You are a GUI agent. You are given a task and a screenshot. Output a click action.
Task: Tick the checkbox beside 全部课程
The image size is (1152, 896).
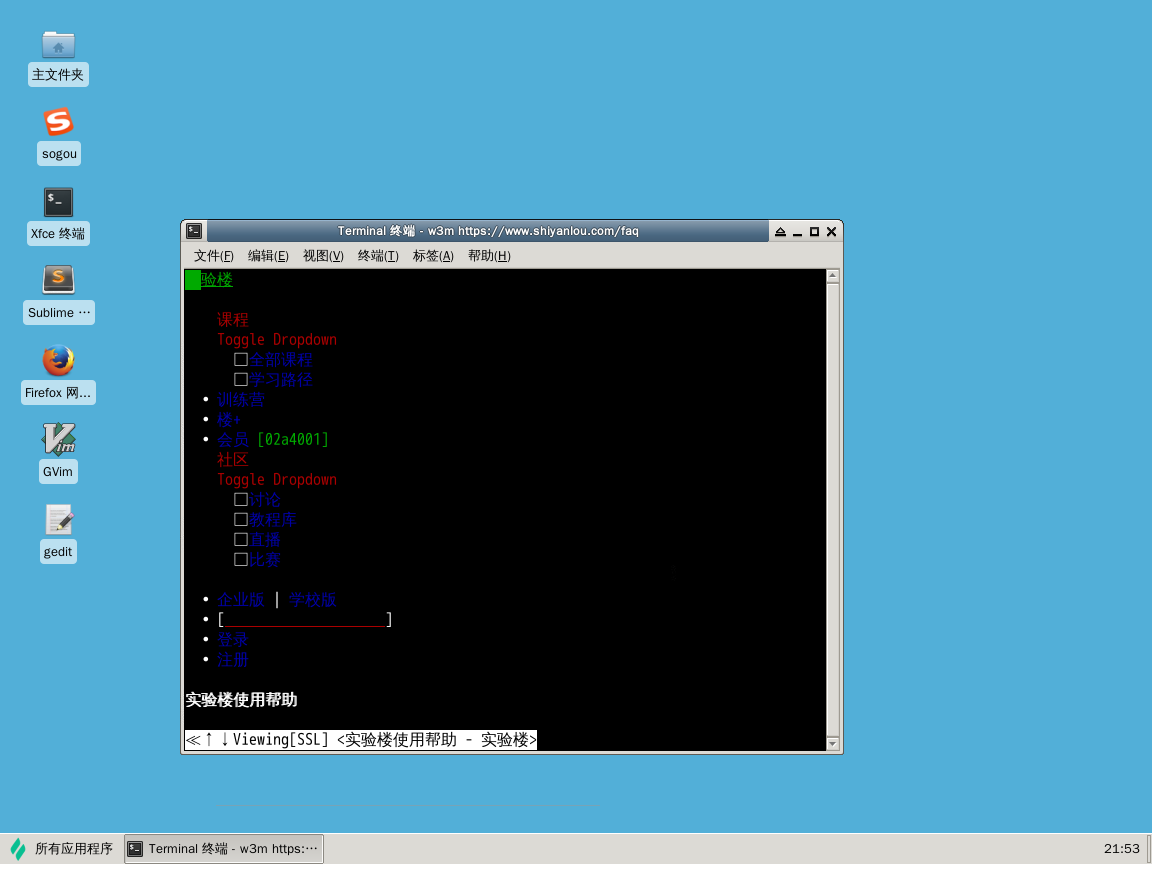(x=240, y=360)
